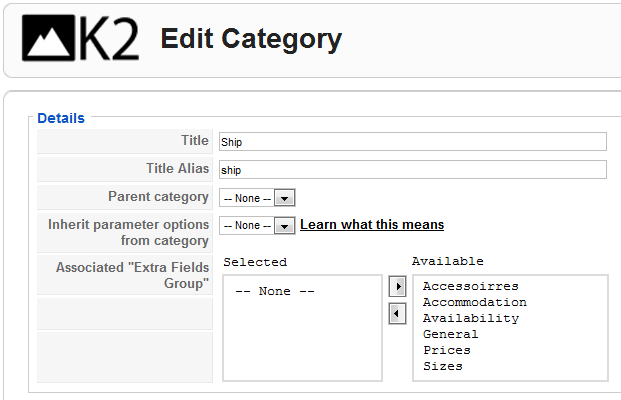Choose Availability from the Available list

click(471, 318)
